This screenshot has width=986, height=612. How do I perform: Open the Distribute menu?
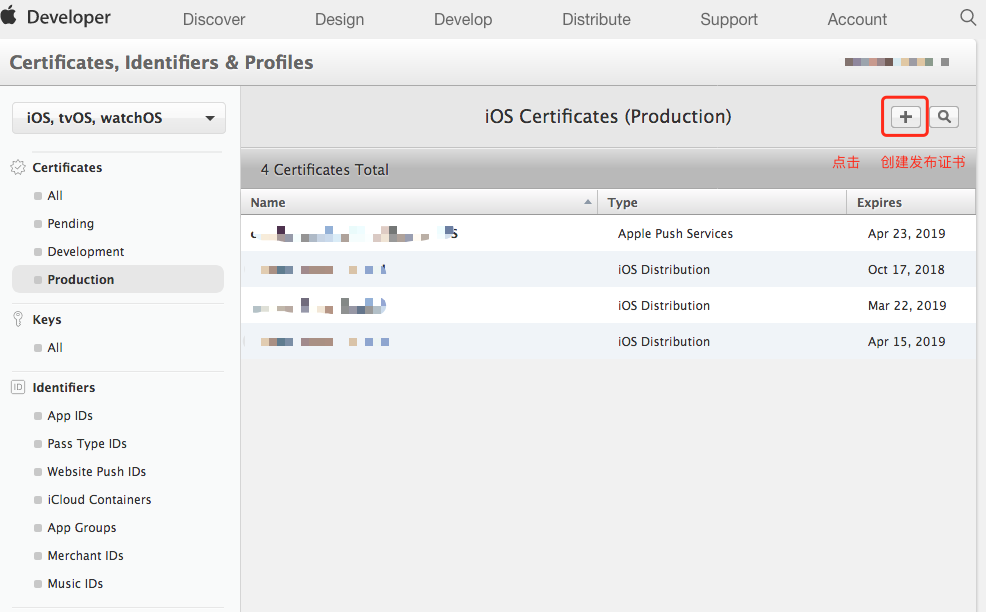596,19
